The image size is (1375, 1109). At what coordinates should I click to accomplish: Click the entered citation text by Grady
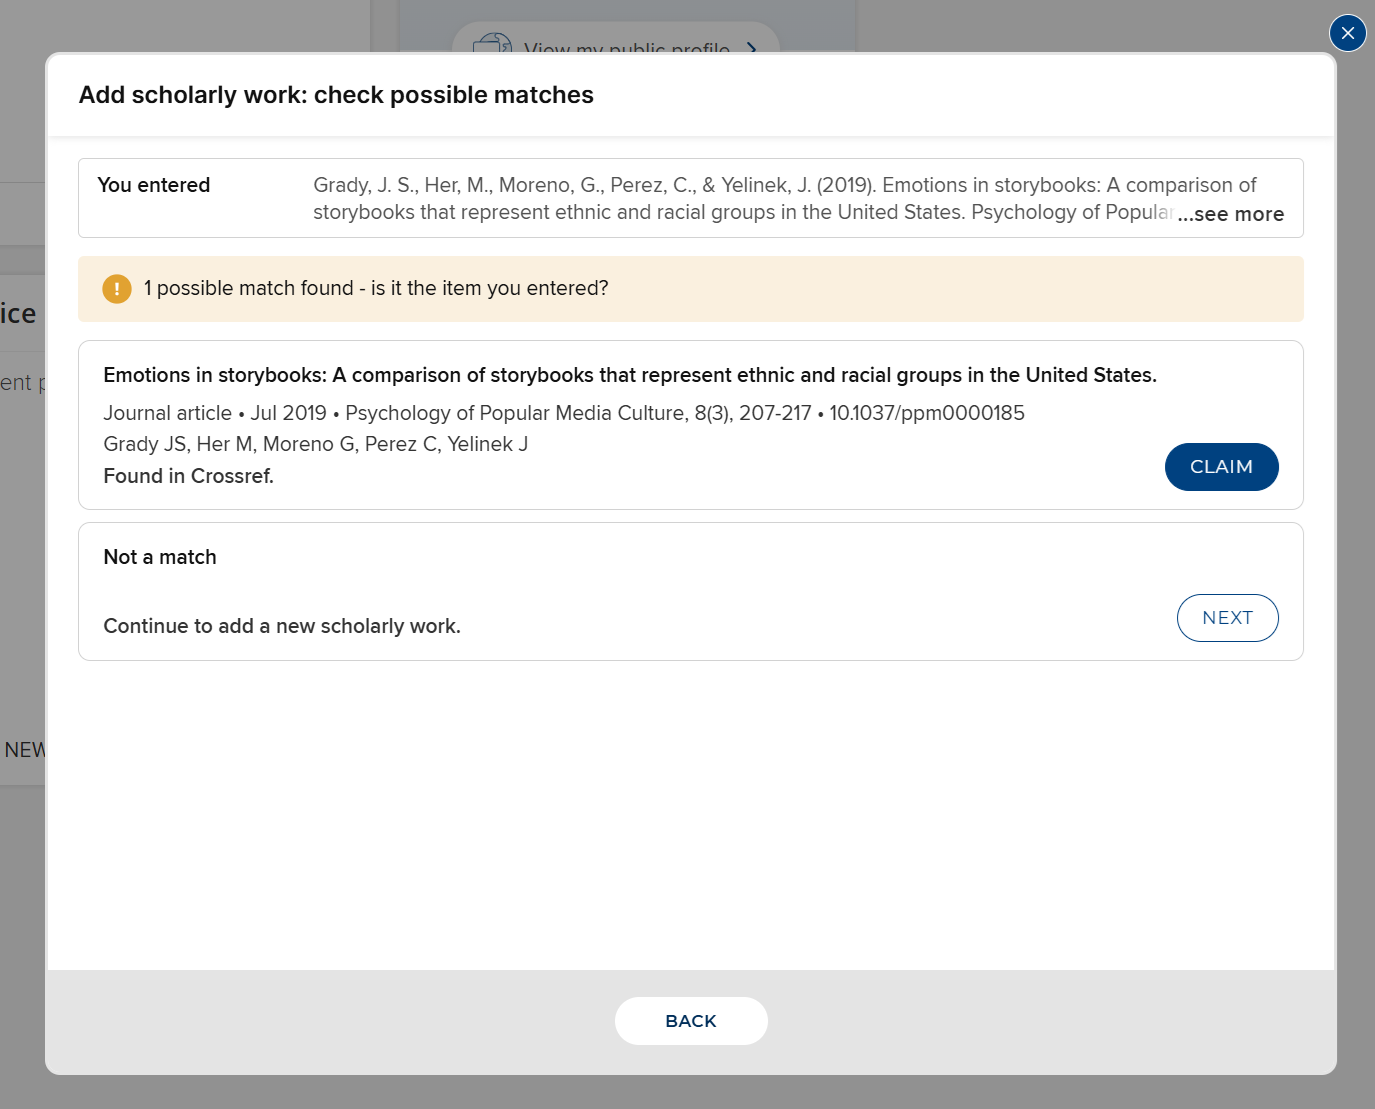tap(740, 198)
